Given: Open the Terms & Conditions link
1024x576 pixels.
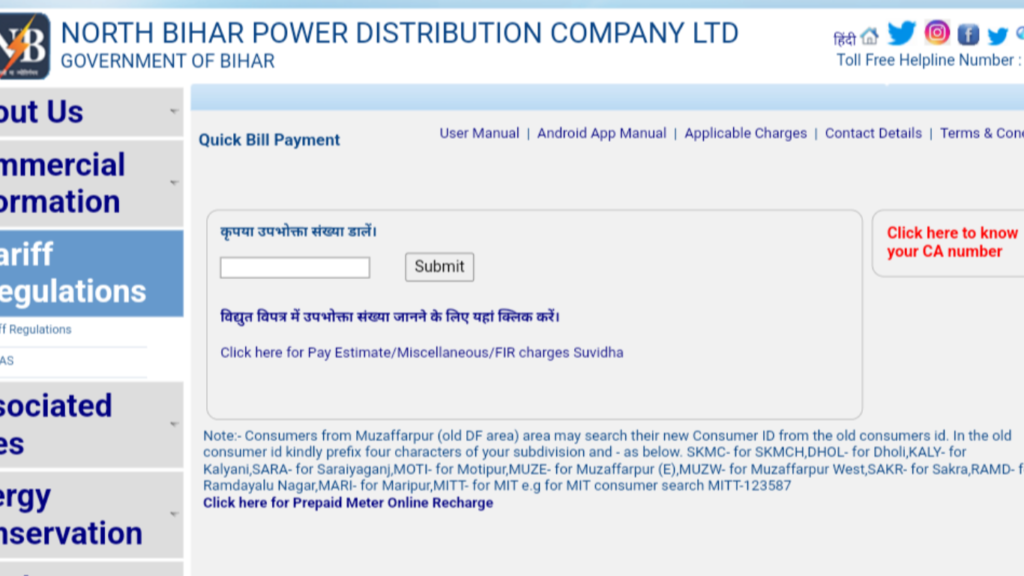Looking at the screenshot, I should point(982,133).
